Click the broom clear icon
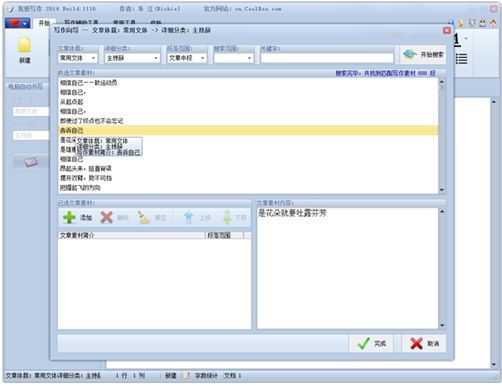Image resolution: width=502 pixels, height=386 pixels. [144, 217]
